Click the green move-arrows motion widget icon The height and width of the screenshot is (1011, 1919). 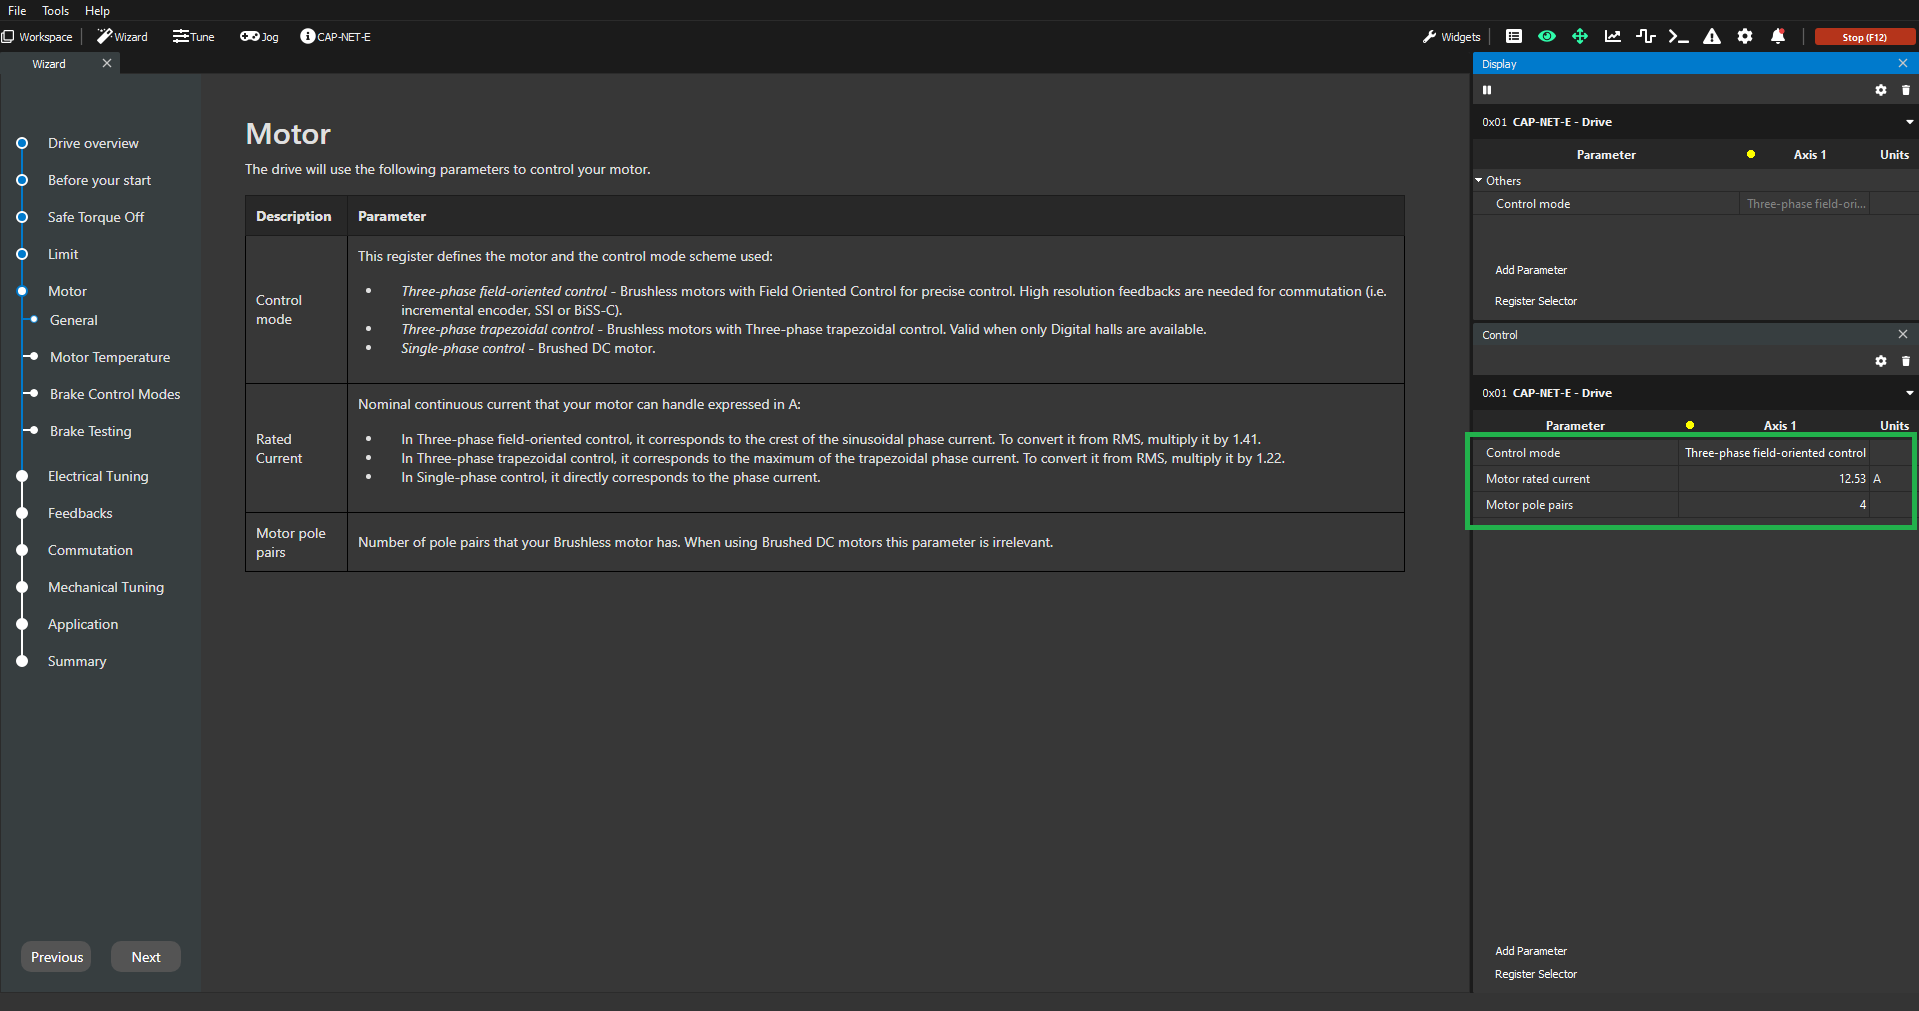point(1580,37)
